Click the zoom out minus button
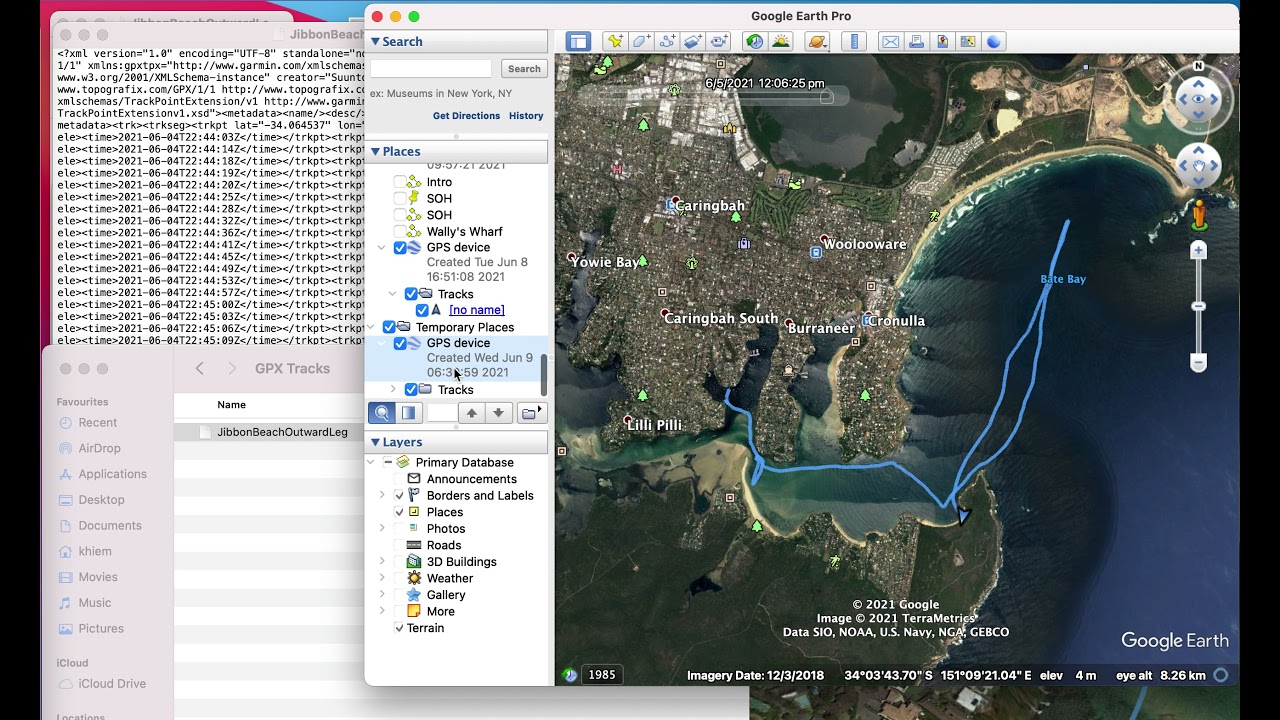The width and height of the screenshot is (1280, 720). click(1198, 361)
